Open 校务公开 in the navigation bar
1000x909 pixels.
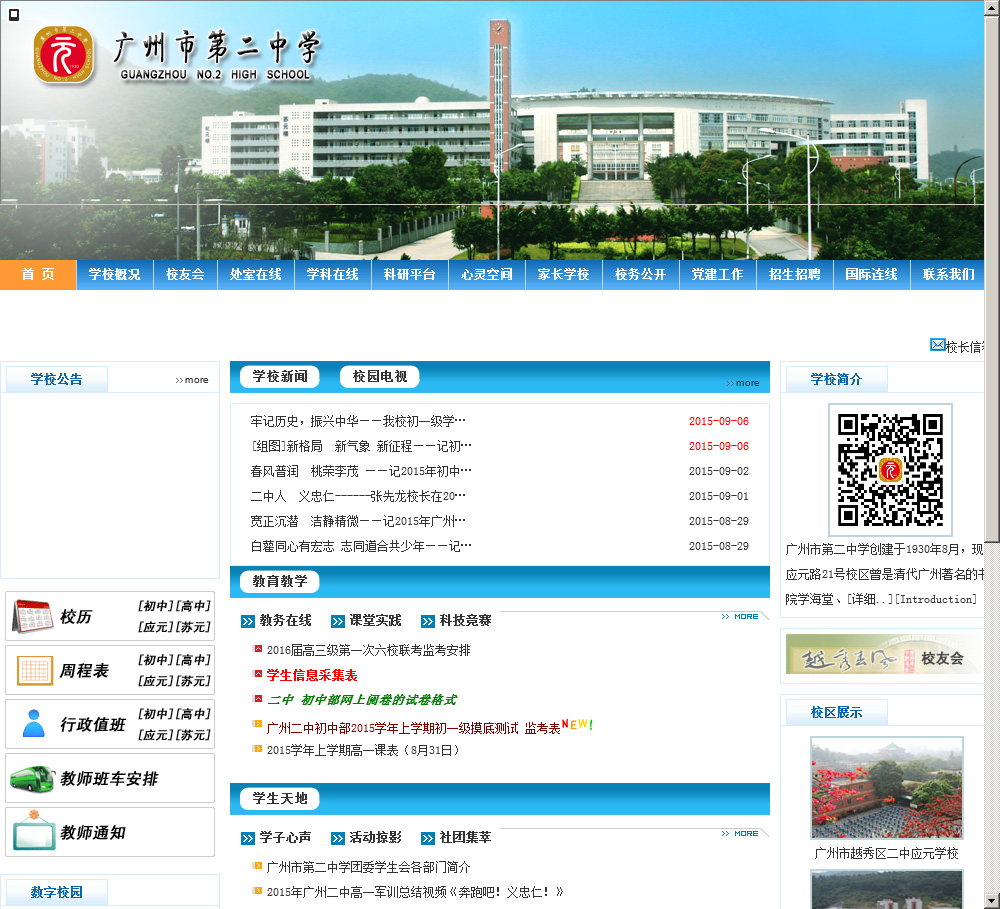641,274
